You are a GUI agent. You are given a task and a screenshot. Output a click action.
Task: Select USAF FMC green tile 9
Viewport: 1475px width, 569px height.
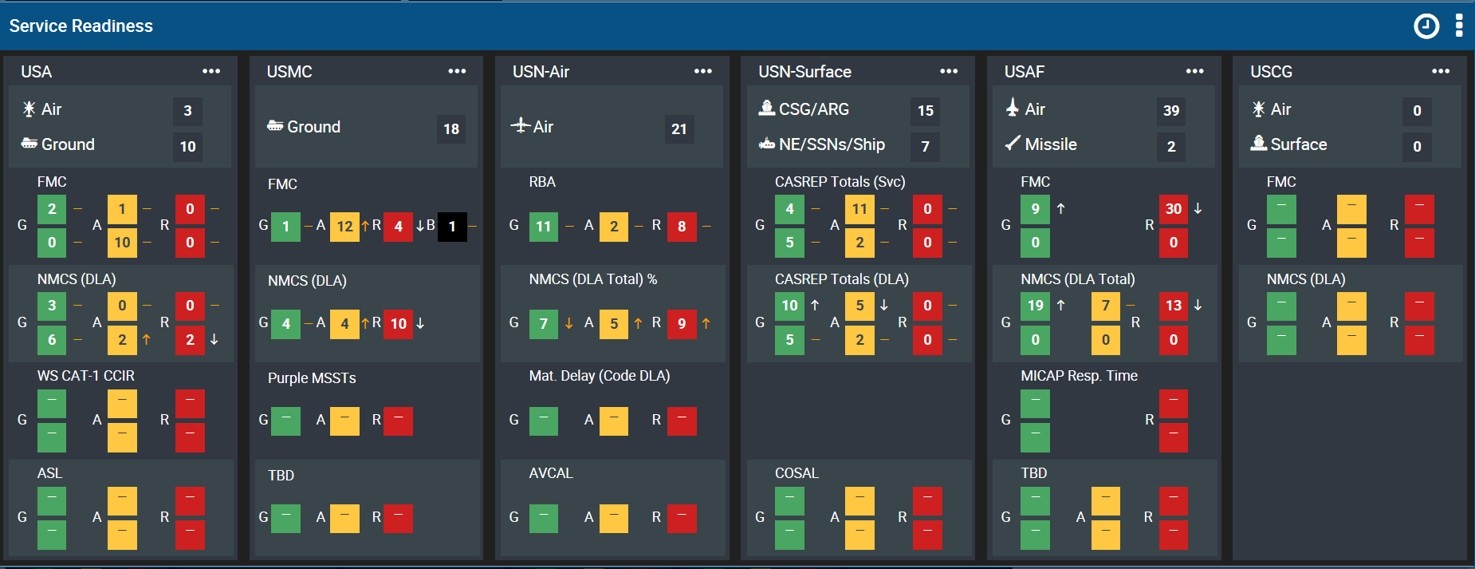pos(1035,209)
